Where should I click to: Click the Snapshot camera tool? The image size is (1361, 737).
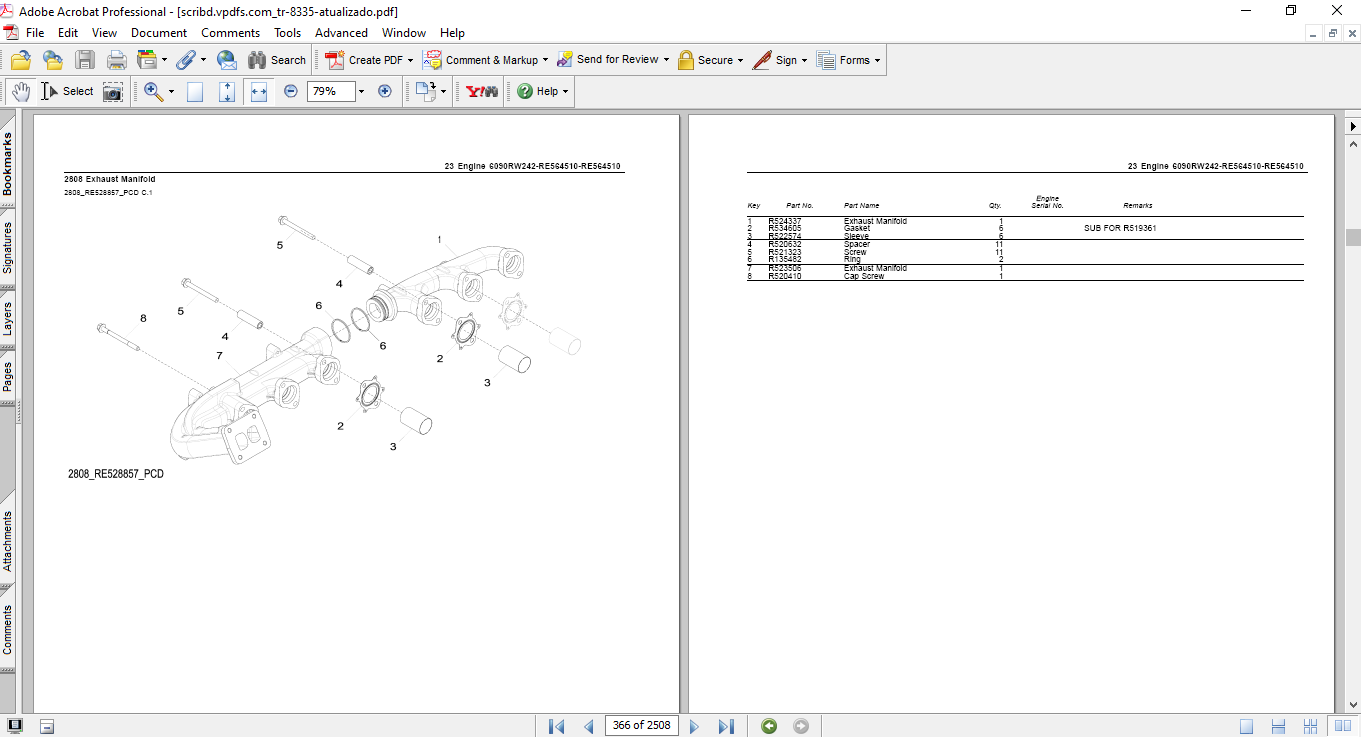coord(113,91)
